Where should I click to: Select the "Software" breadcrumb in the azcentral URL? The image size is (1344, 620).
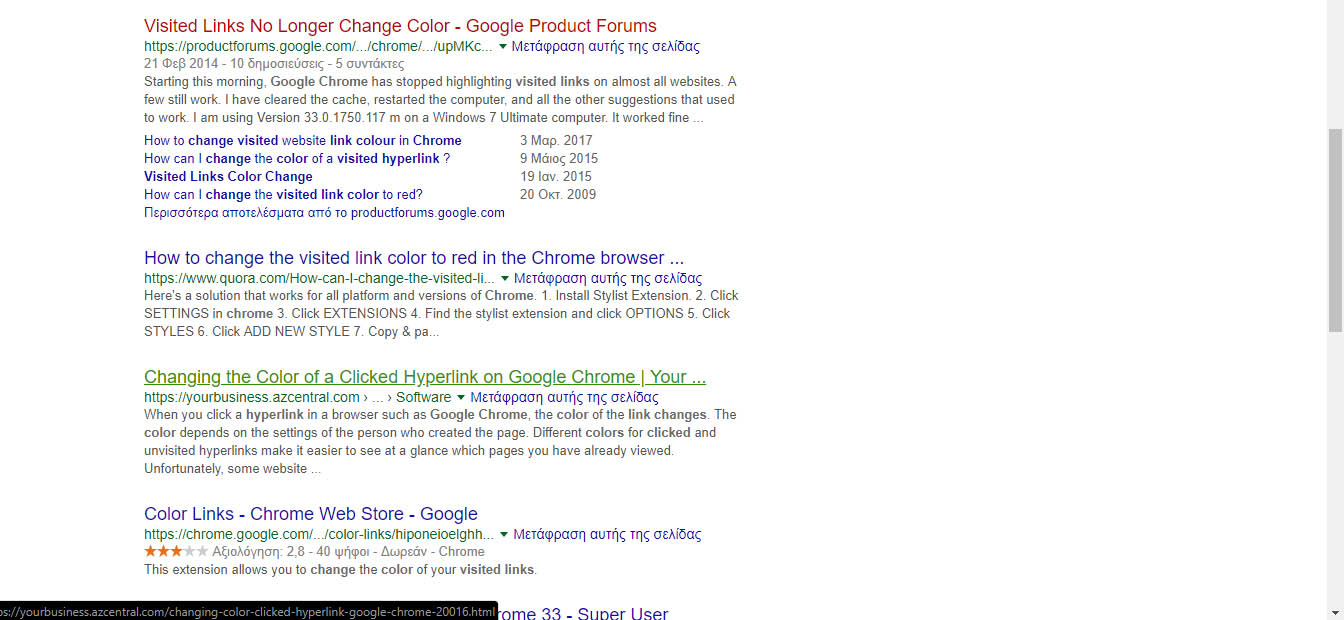(x=424, y=397)
